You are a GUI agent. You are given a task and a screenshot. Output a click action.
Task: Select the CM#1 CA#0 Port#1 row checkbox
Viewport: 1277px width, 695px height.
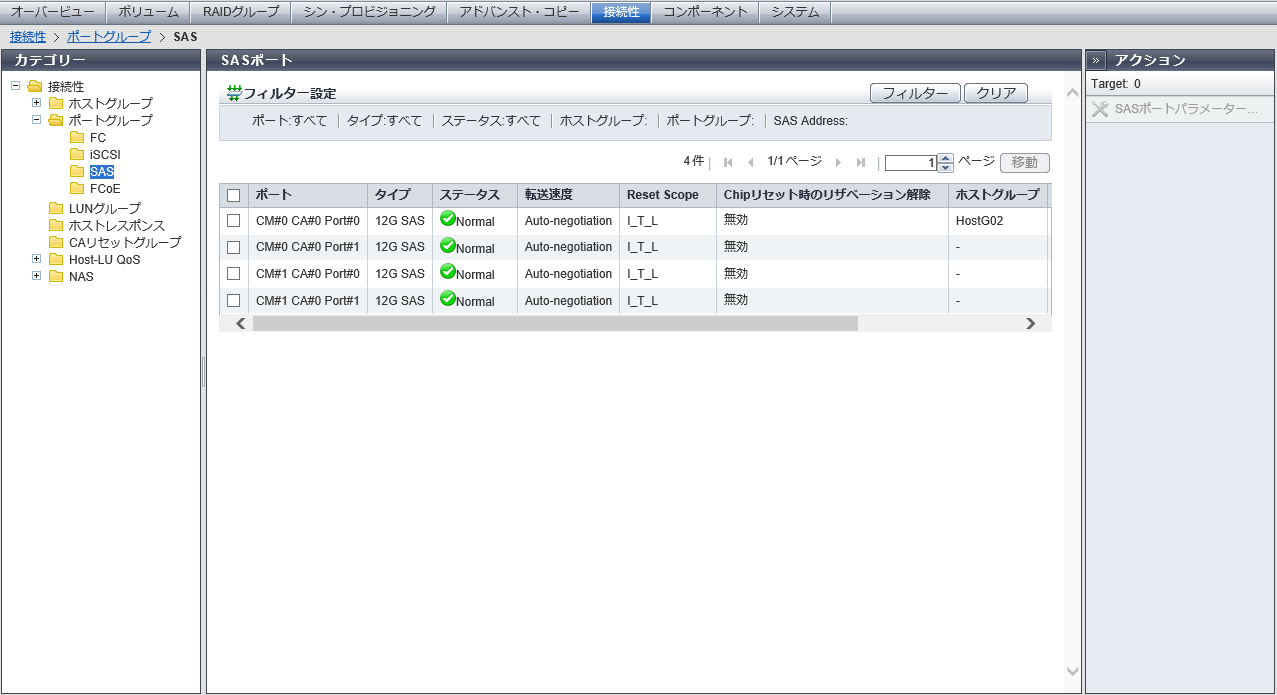(x=233, y=300)
